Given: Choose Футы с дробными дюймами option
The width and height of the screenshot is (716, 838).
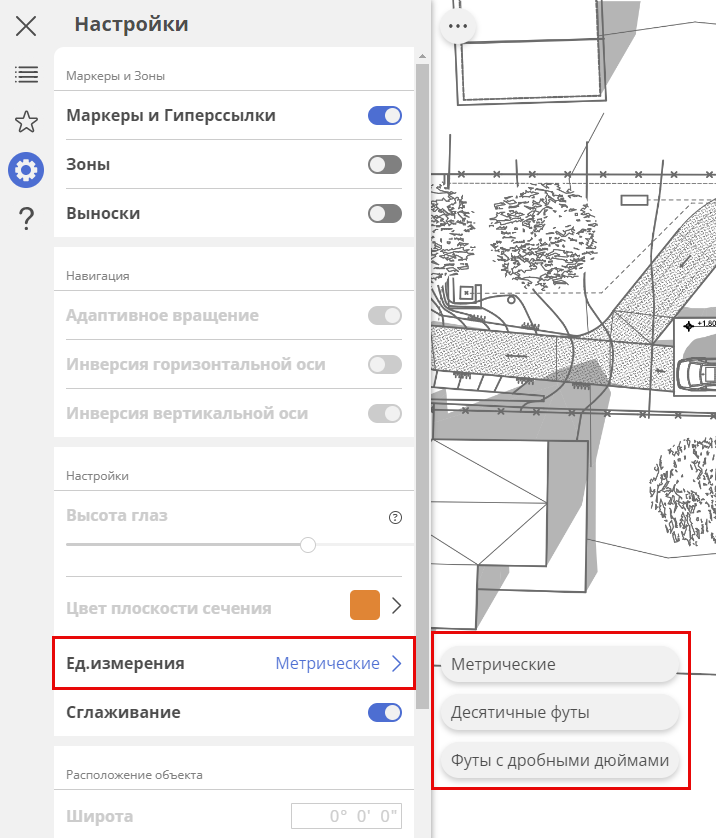Looking at the screenshot, I should pos(560,760).
